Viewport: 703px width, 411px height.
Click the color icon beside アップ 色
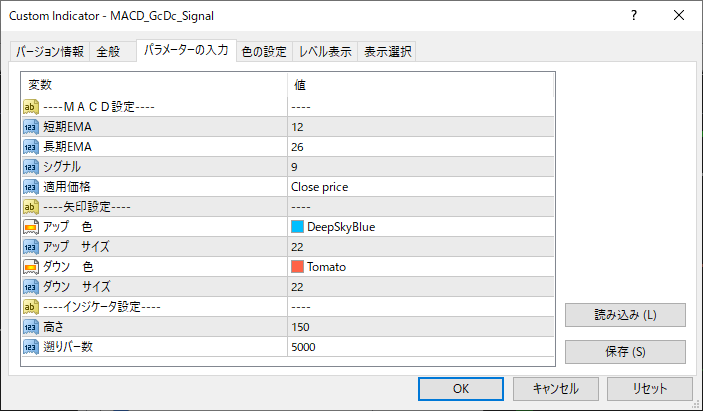[x=30, y=227]
